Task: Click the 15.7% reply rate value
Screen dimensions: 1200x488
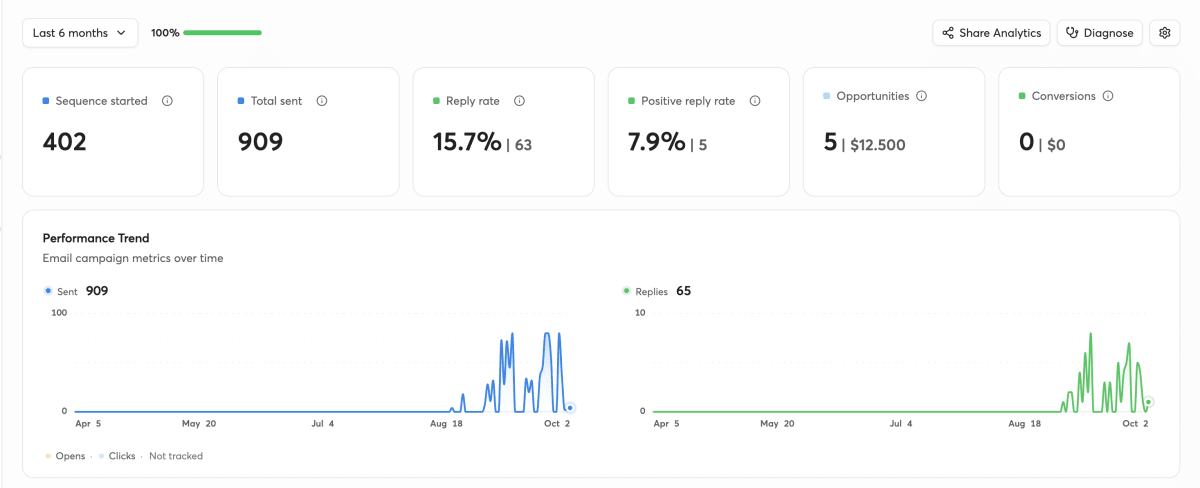Action: (467, 142)
